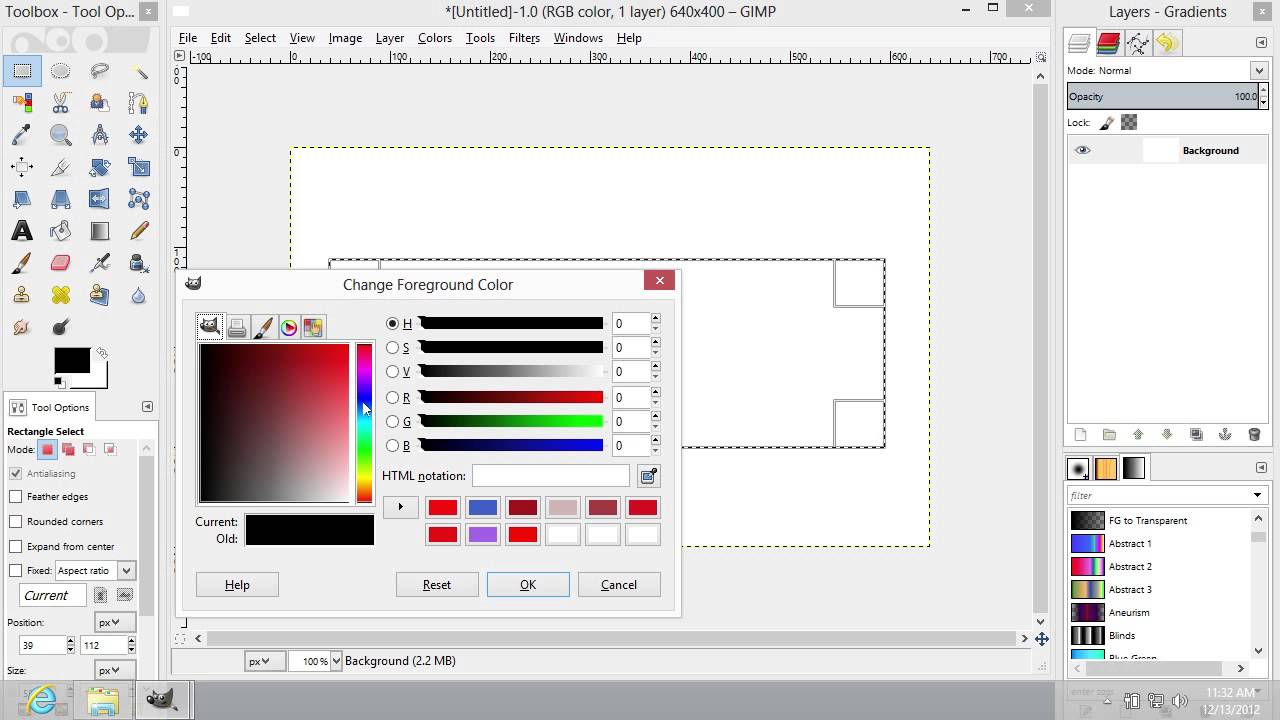Select the Flip tool
This screenshot has height=720, width=1280.
pos(99,199)
